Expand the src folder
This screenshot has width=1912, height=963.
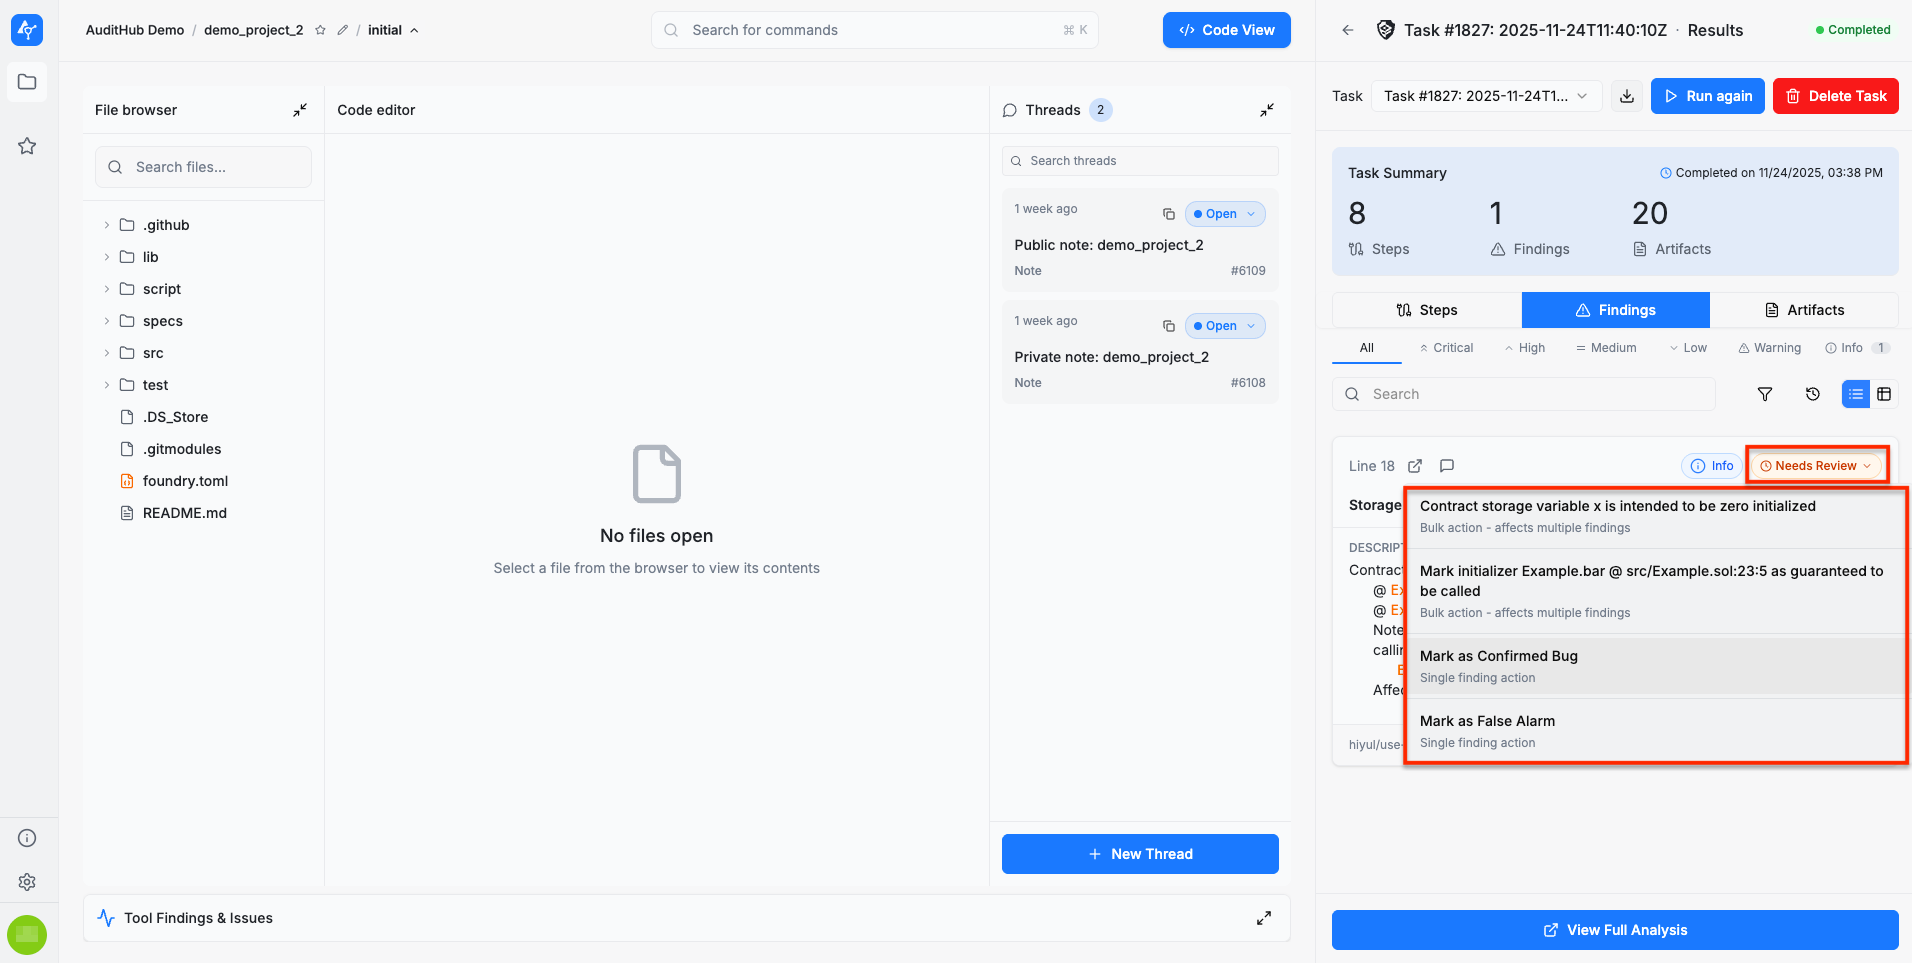tap(107, 353)
